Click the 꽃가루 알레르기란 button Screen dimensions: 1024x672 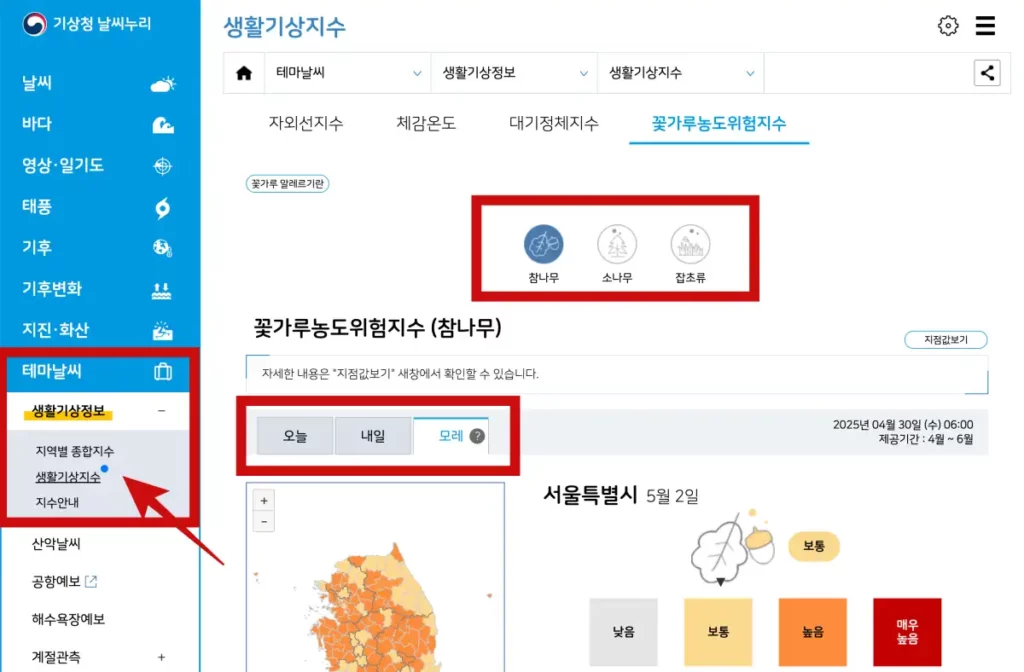coord(287,184)
